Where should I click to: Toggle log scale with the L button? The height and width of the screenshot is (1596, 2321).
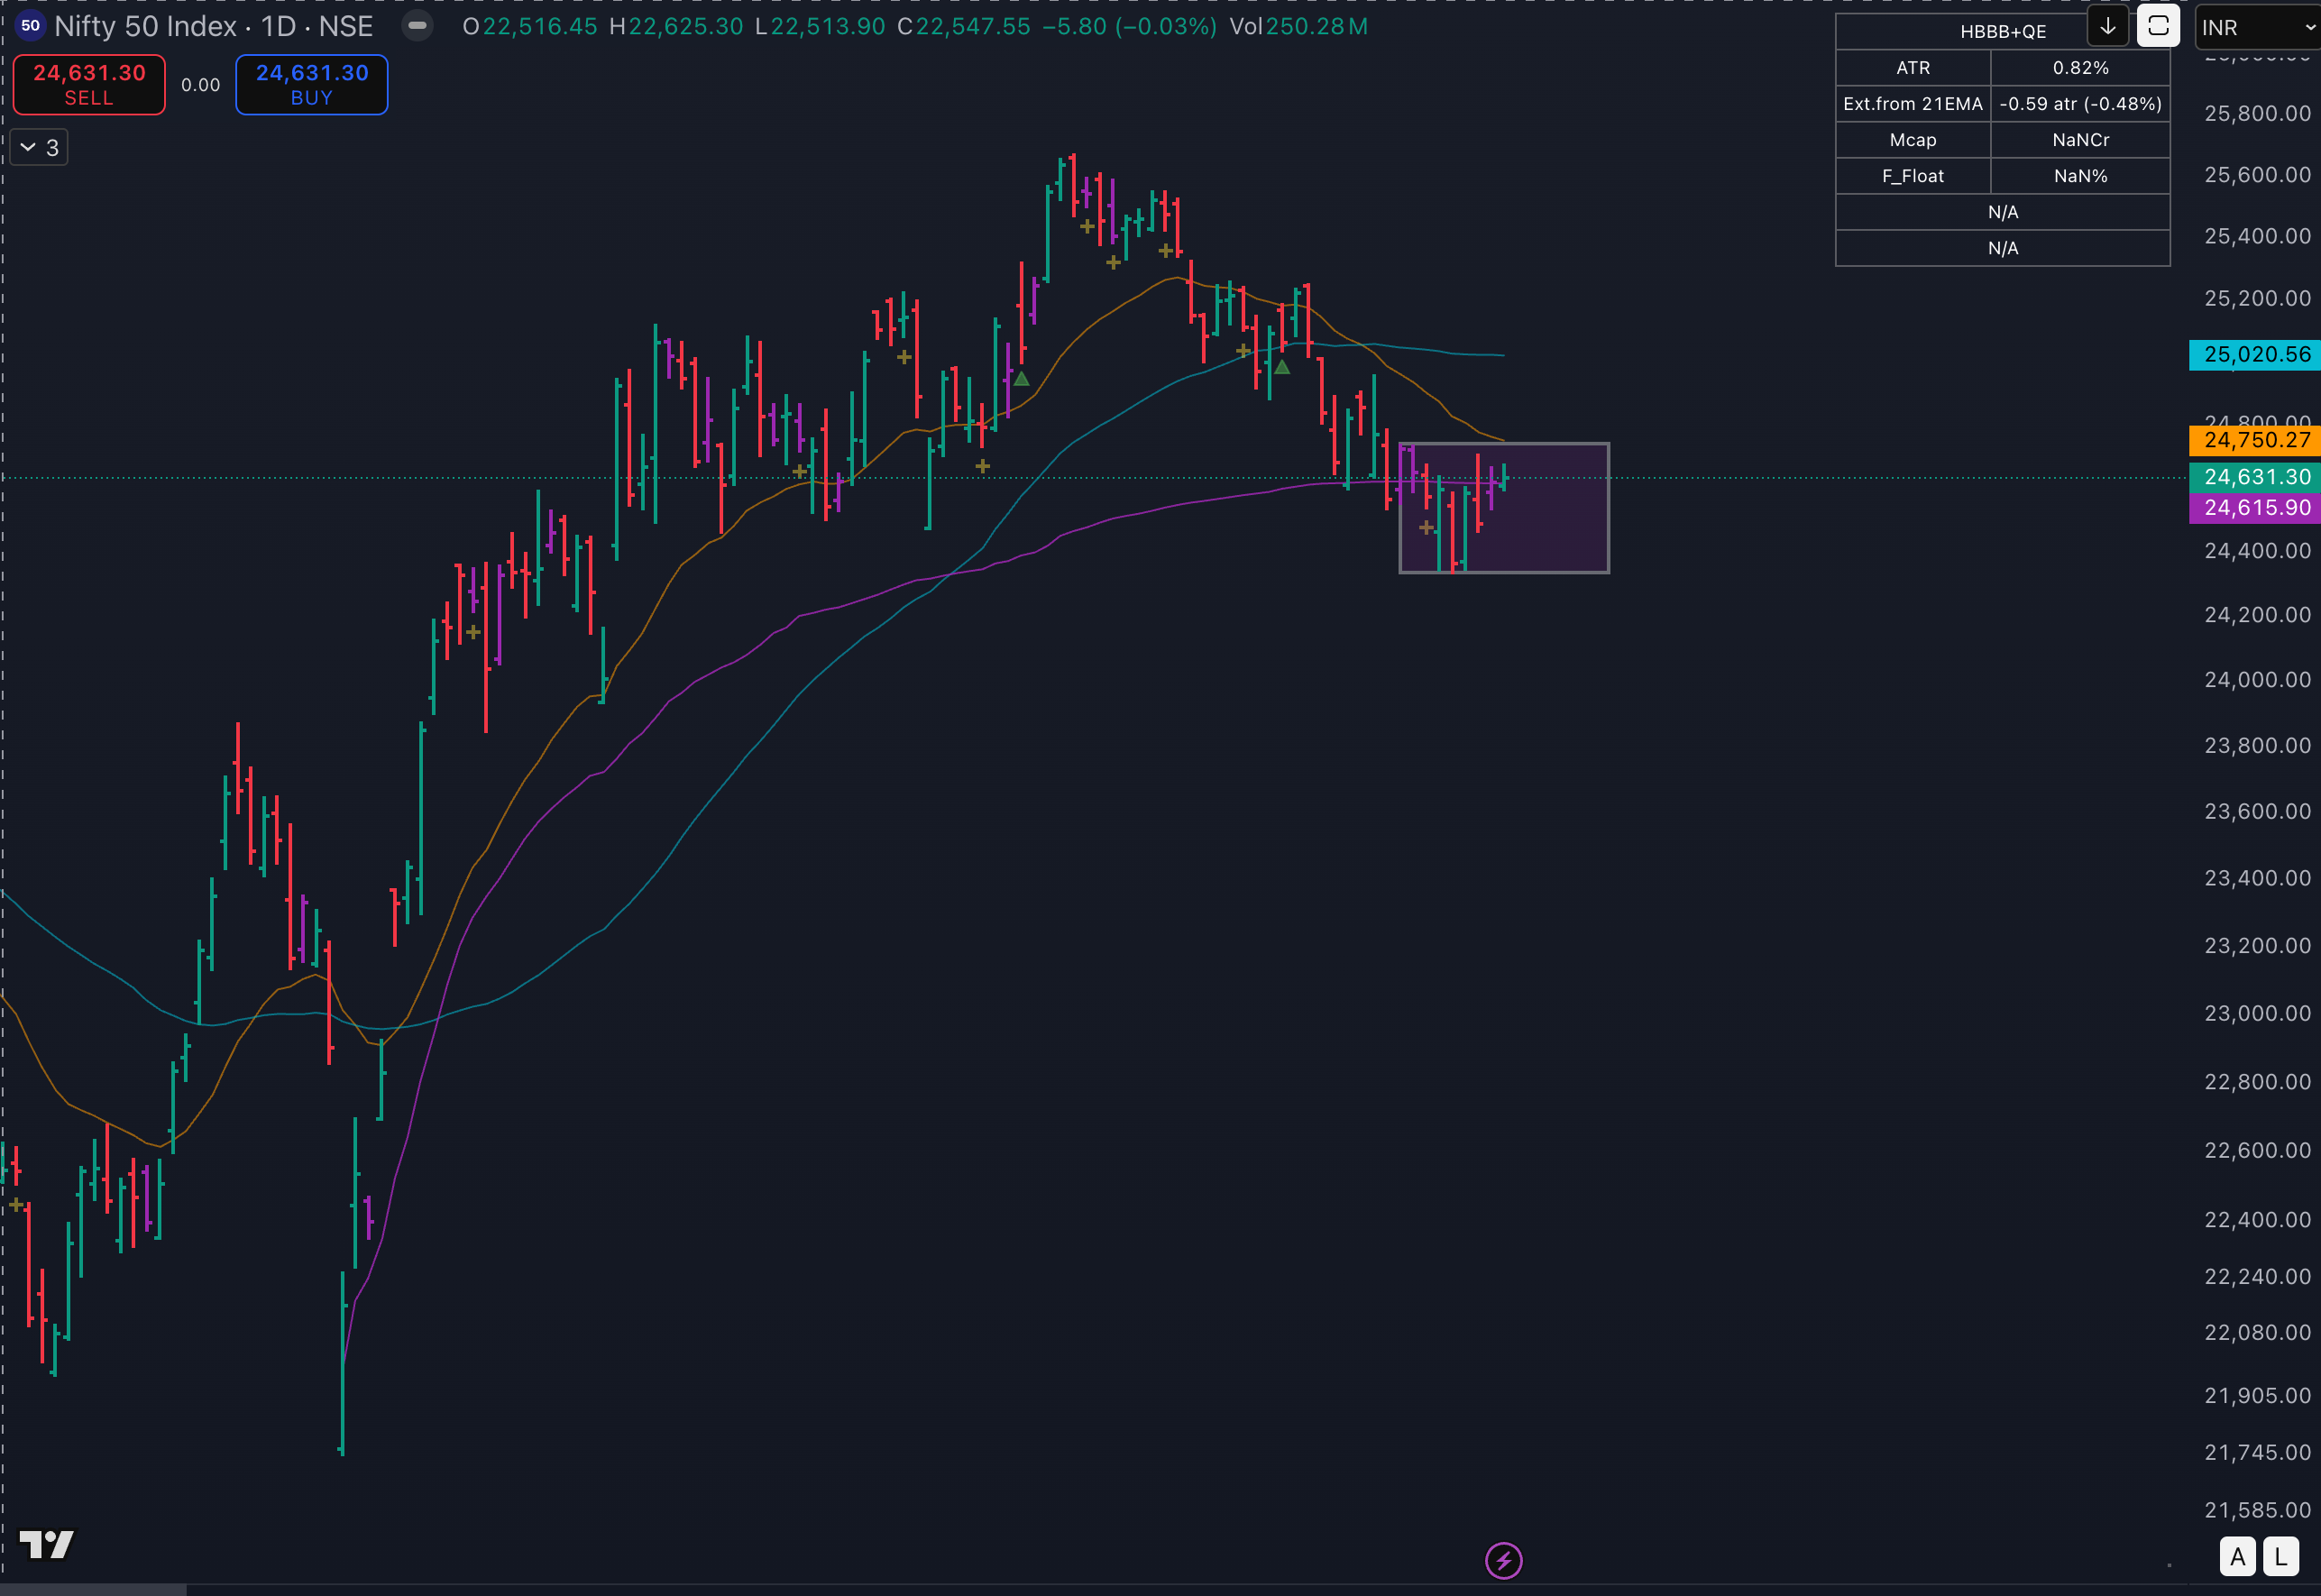(2281, 1557)
